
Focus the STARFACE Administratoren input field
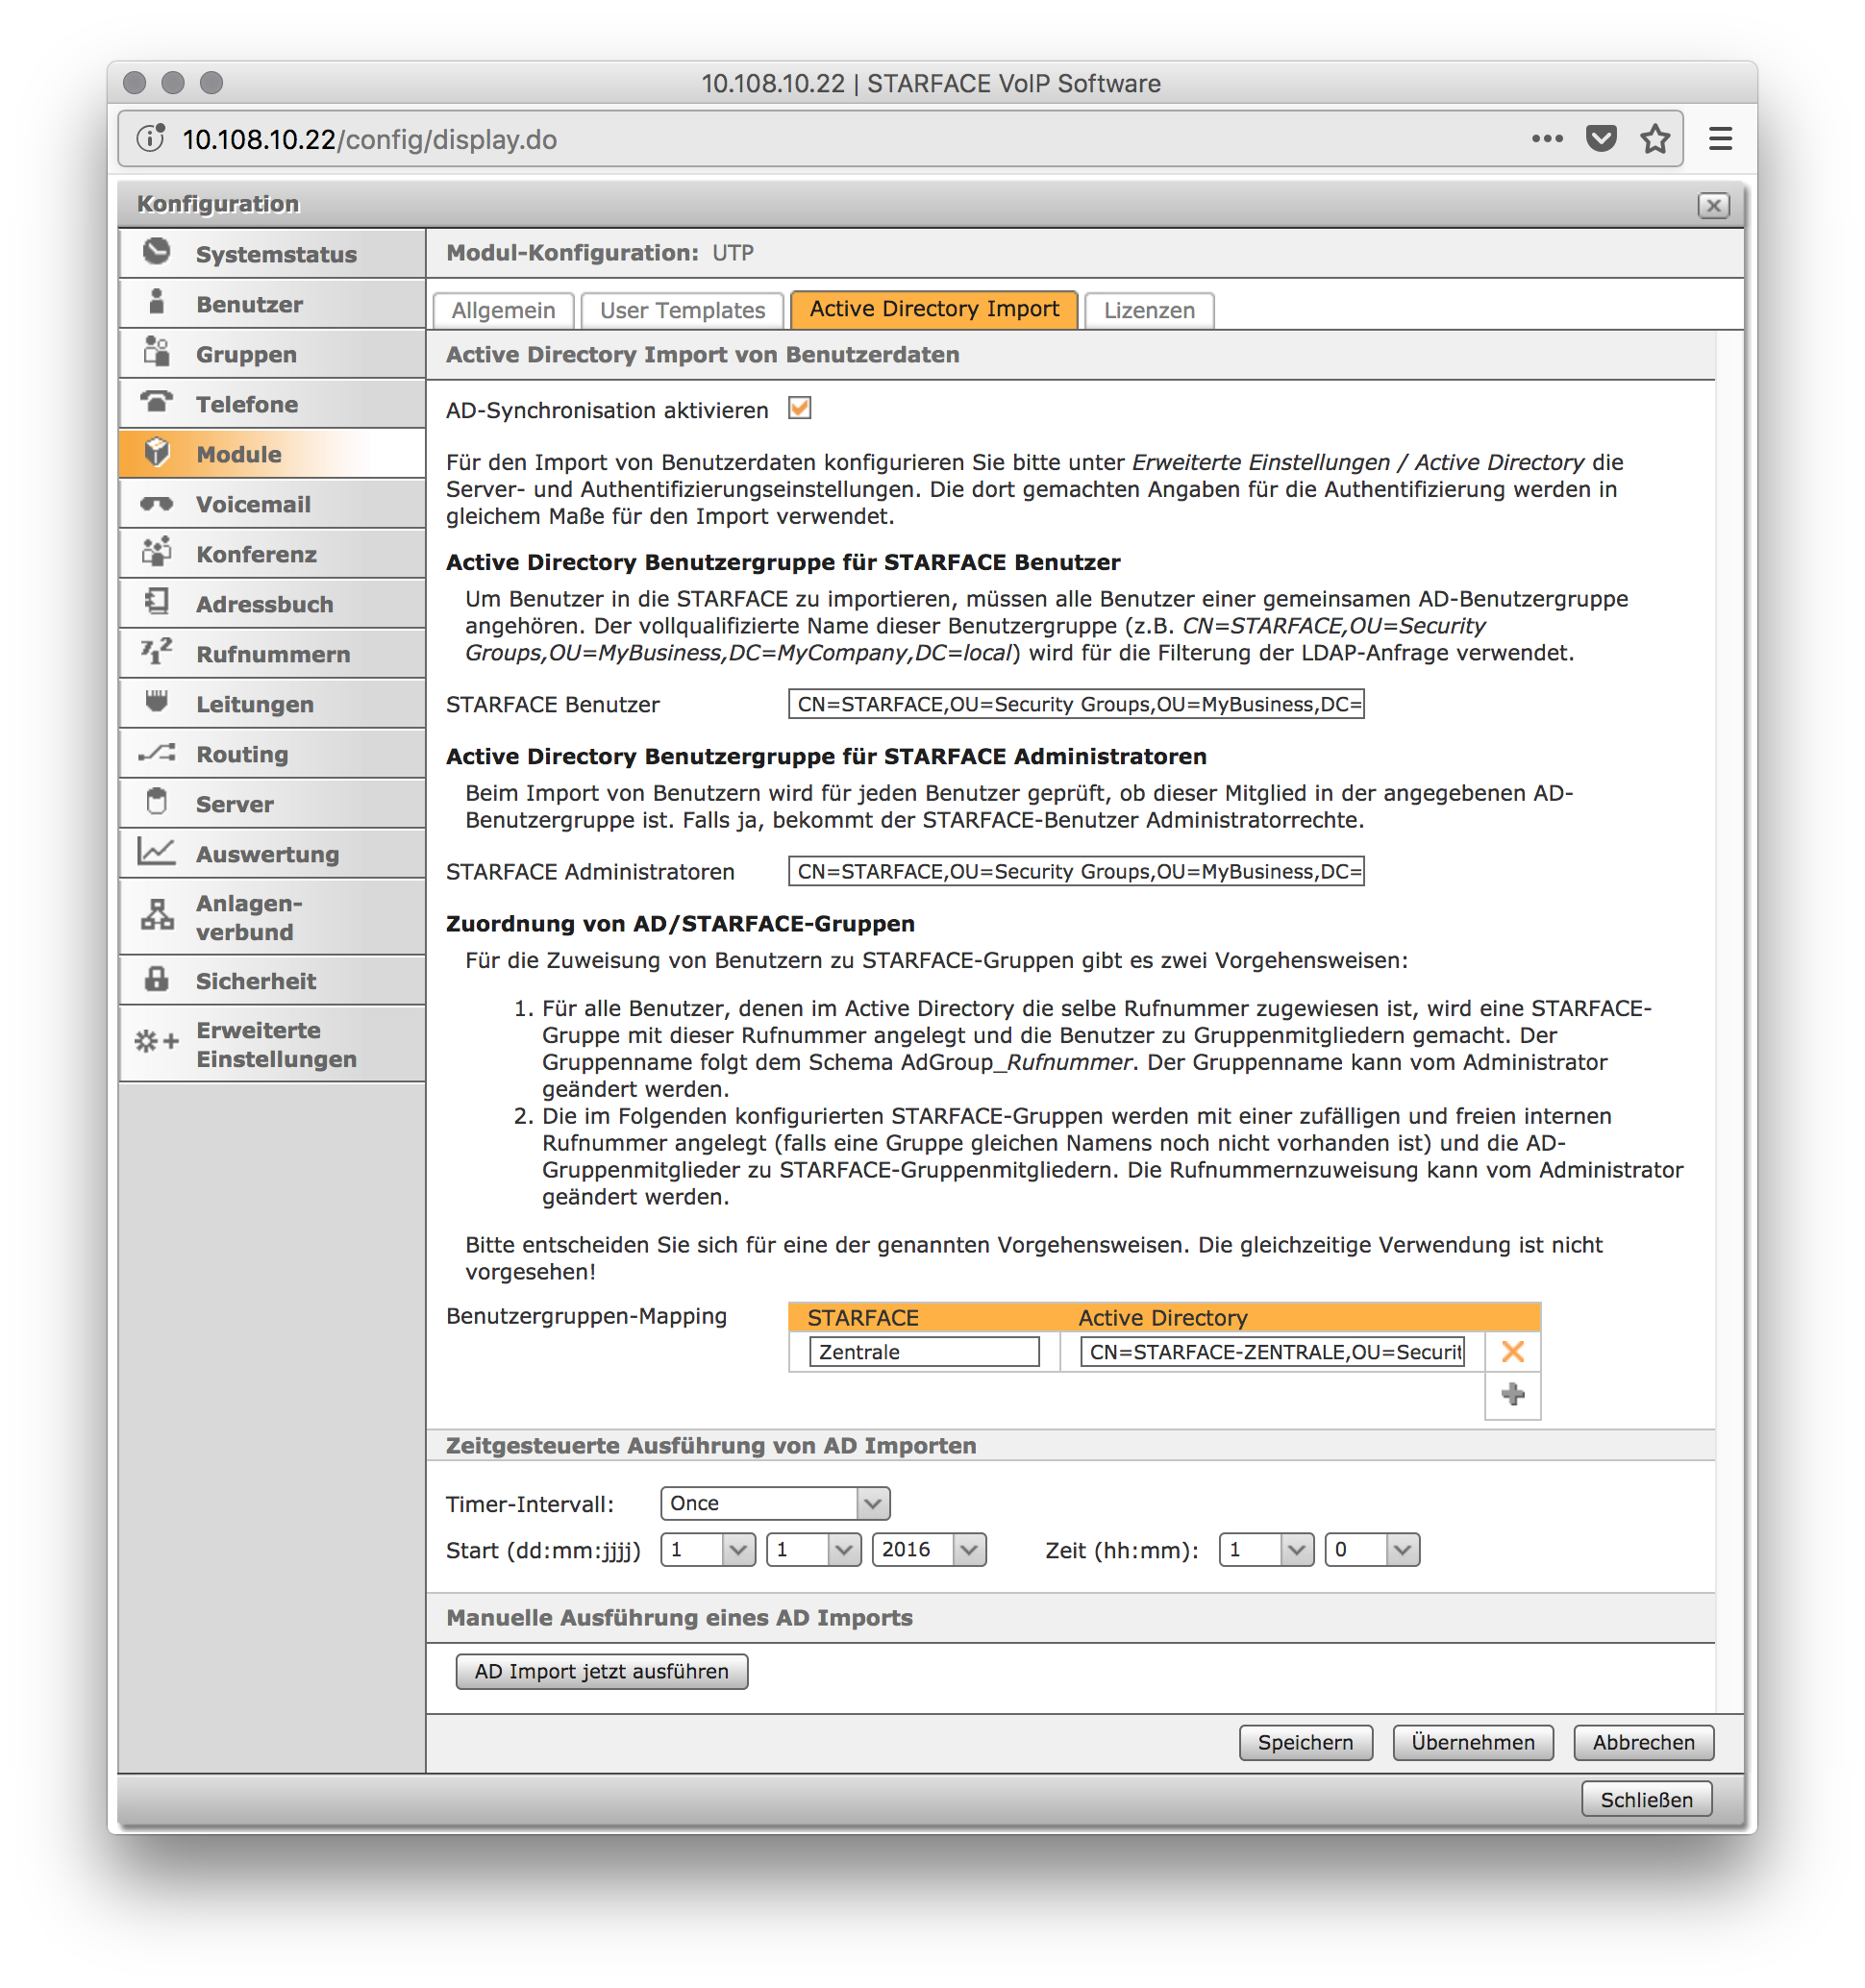tap(1076, 871)
